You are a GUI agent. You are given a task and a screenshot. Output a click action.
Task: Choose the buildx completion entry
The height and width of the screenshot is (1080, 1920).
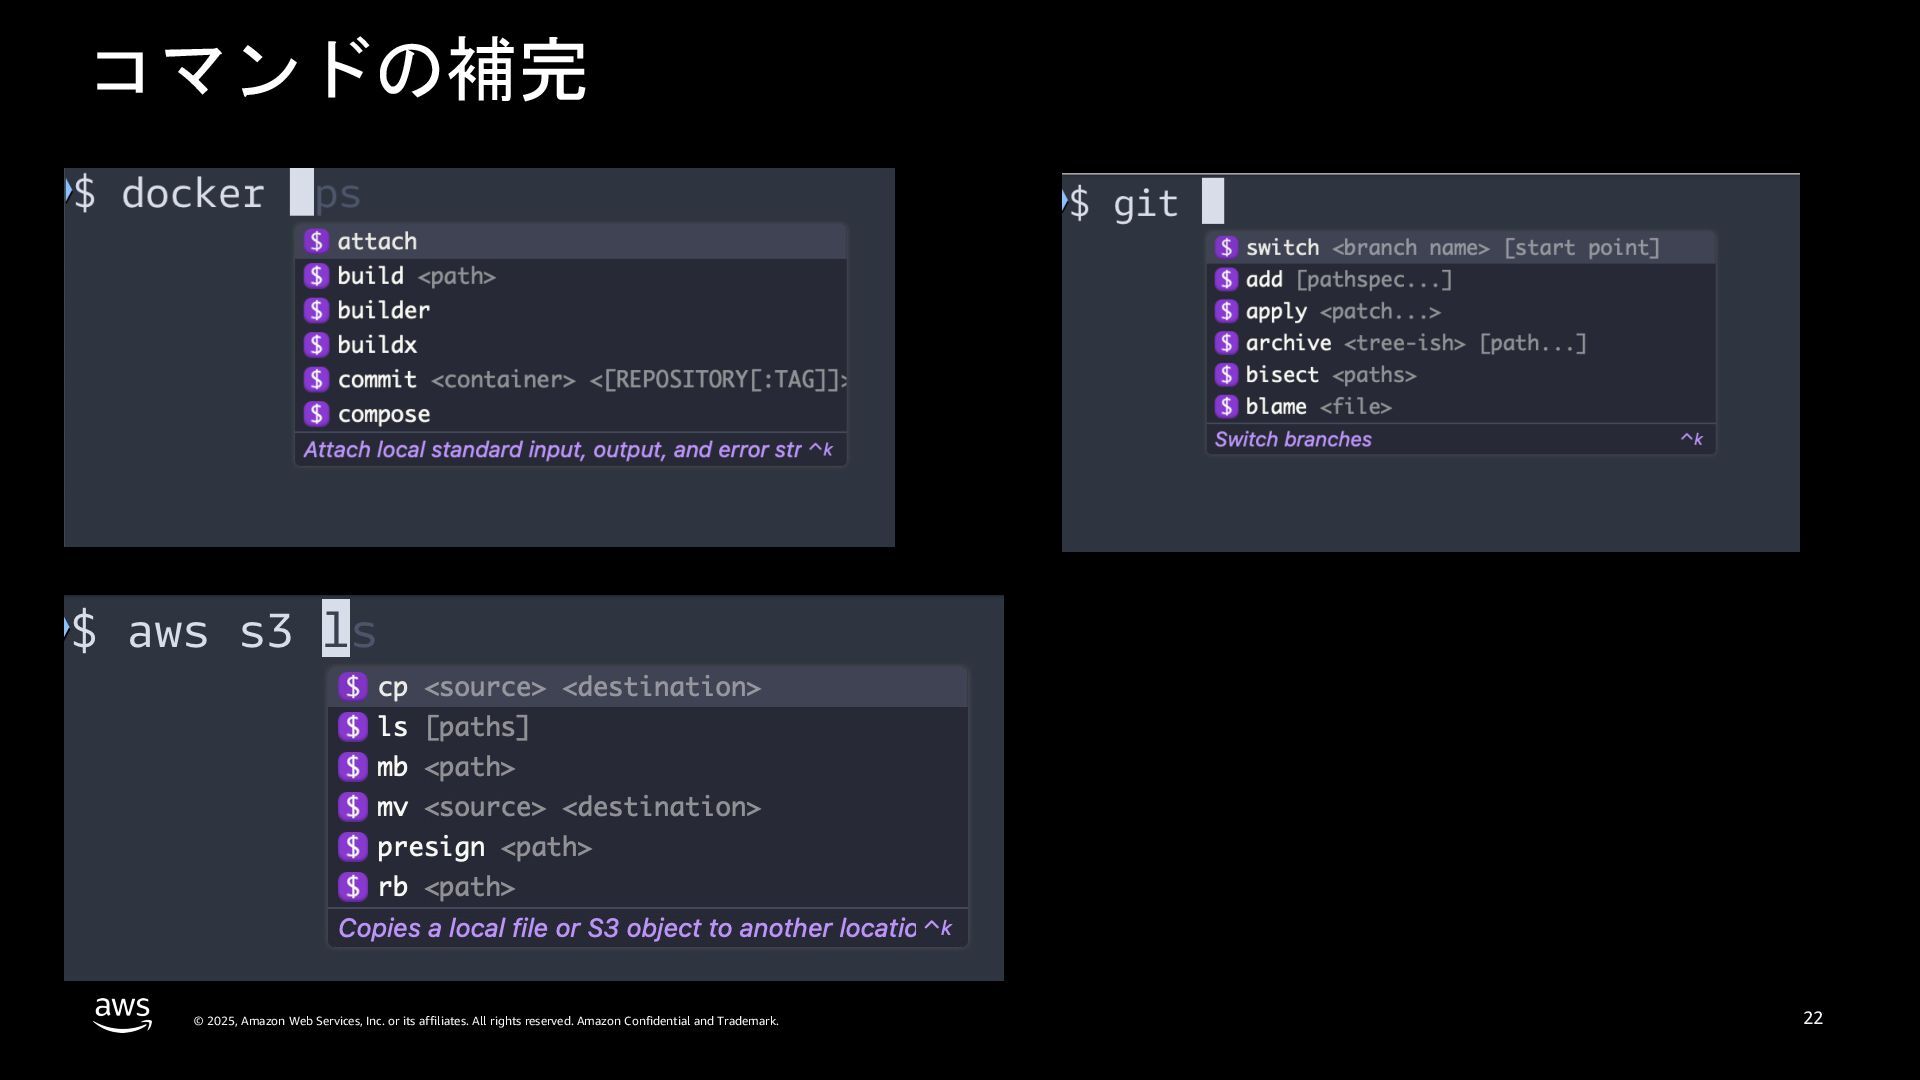tap(377, 345)
